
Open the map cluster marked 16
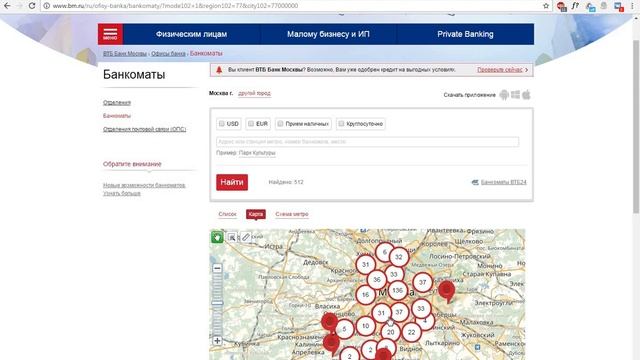pos(365,295)
